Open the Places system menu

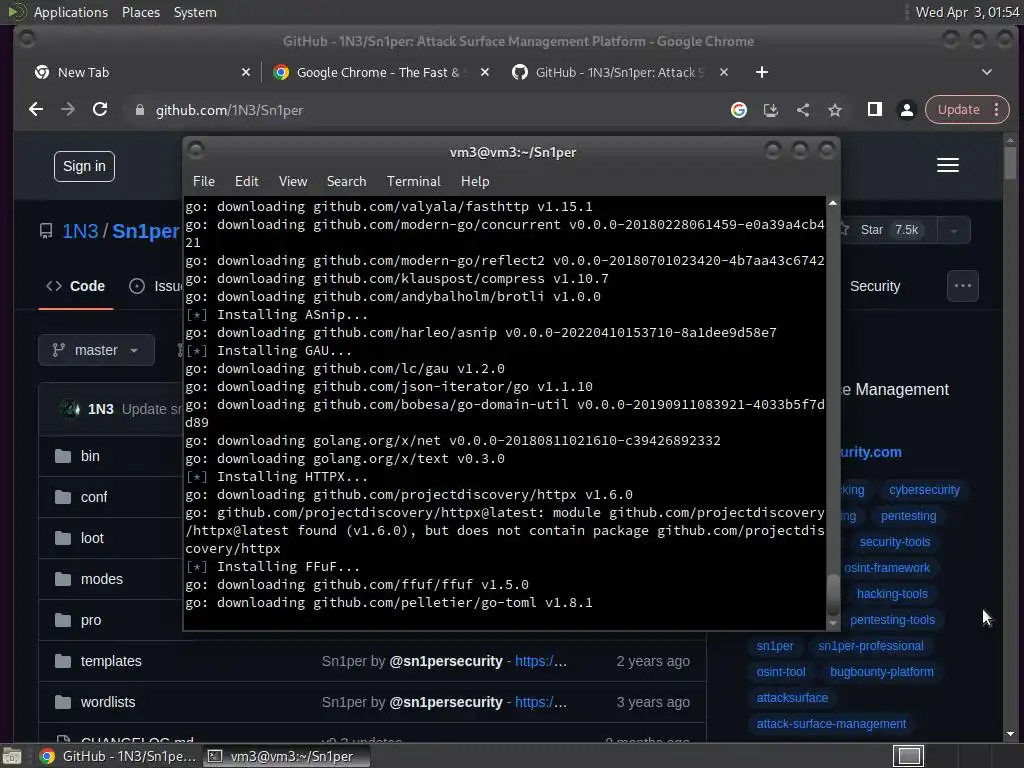[140, 12]
